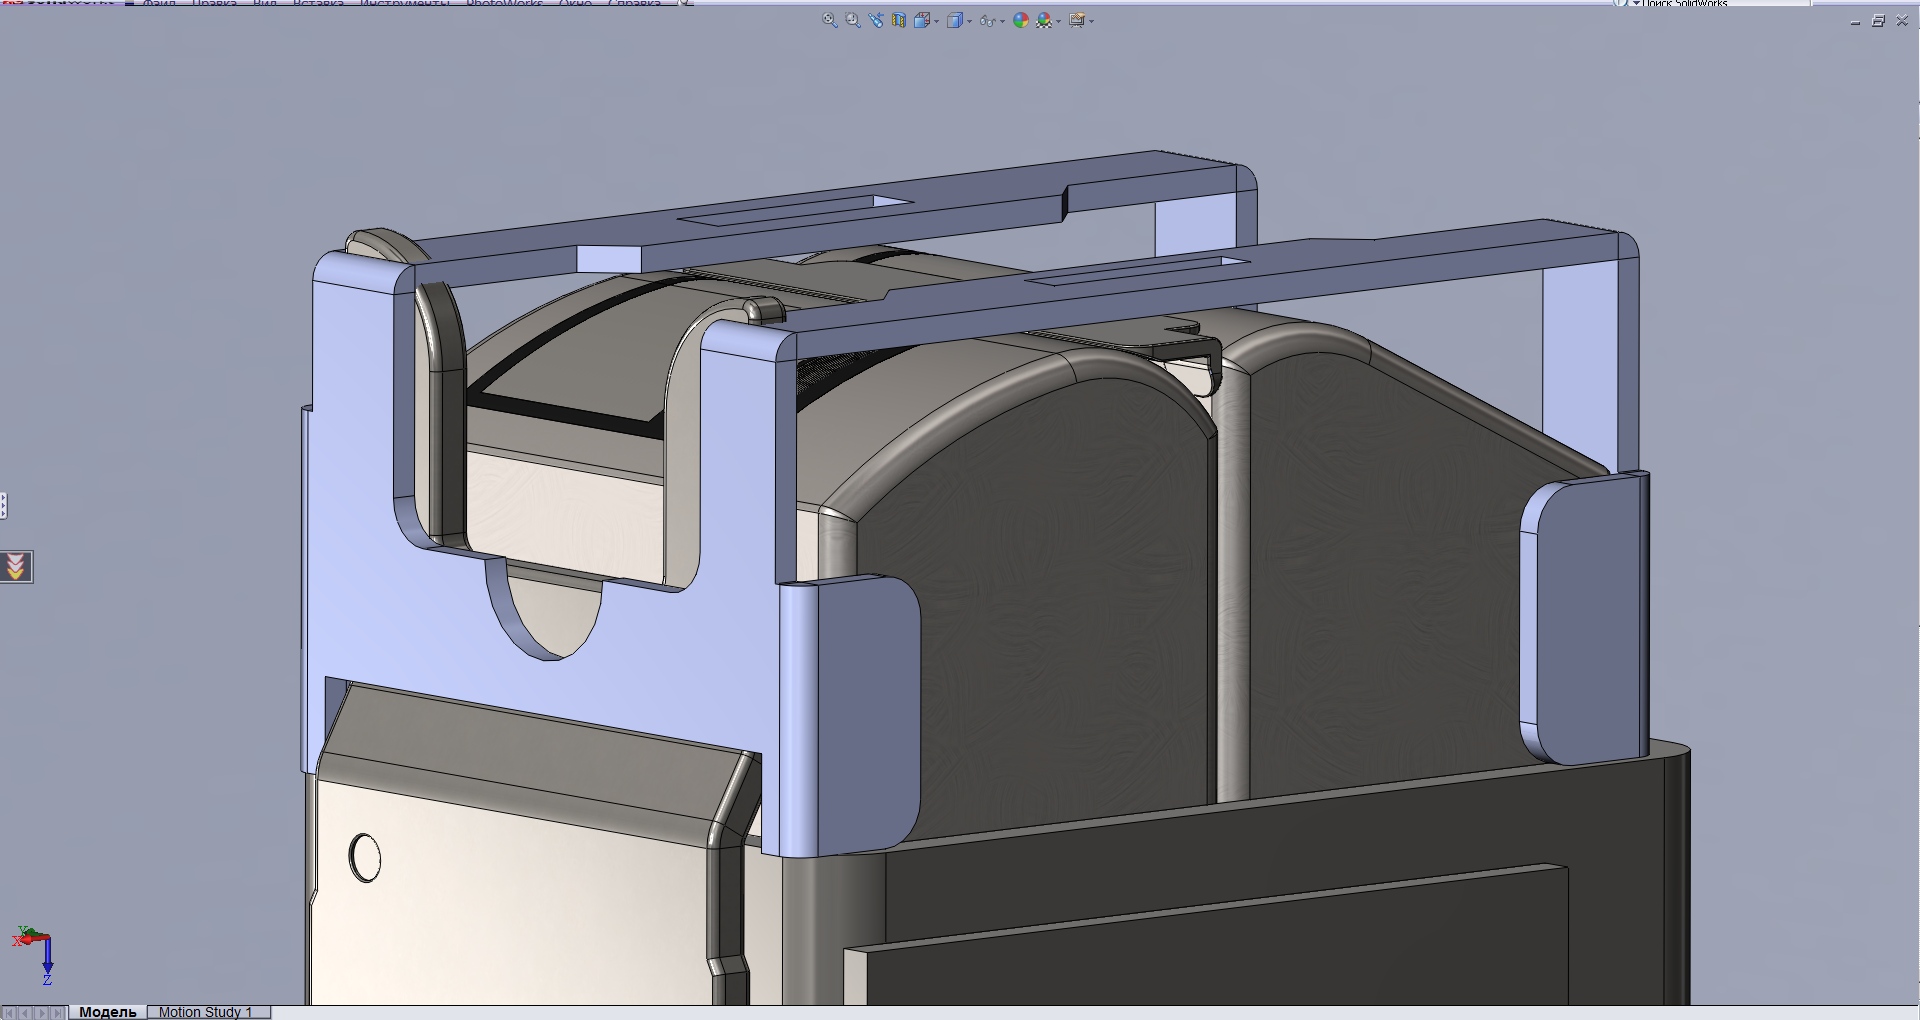The image size is (1920, 1020).
Task: Restore the inner document window
Action: (1879, 21)
